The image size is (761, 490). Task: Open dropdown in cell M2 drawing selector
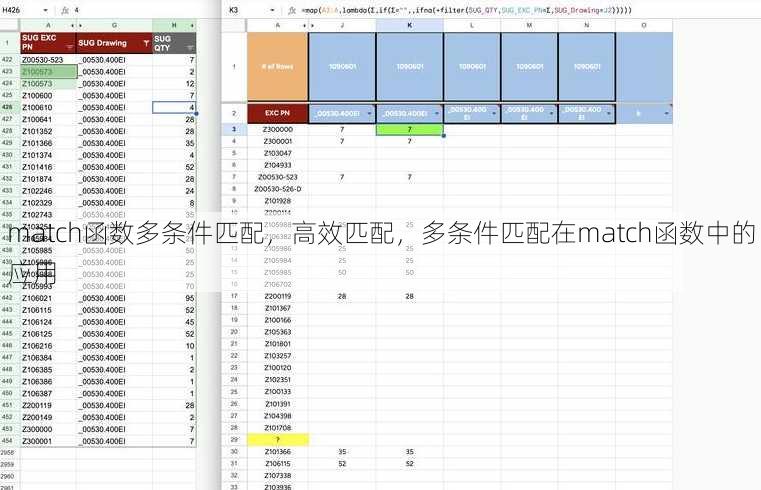click(x=551, y=114)
